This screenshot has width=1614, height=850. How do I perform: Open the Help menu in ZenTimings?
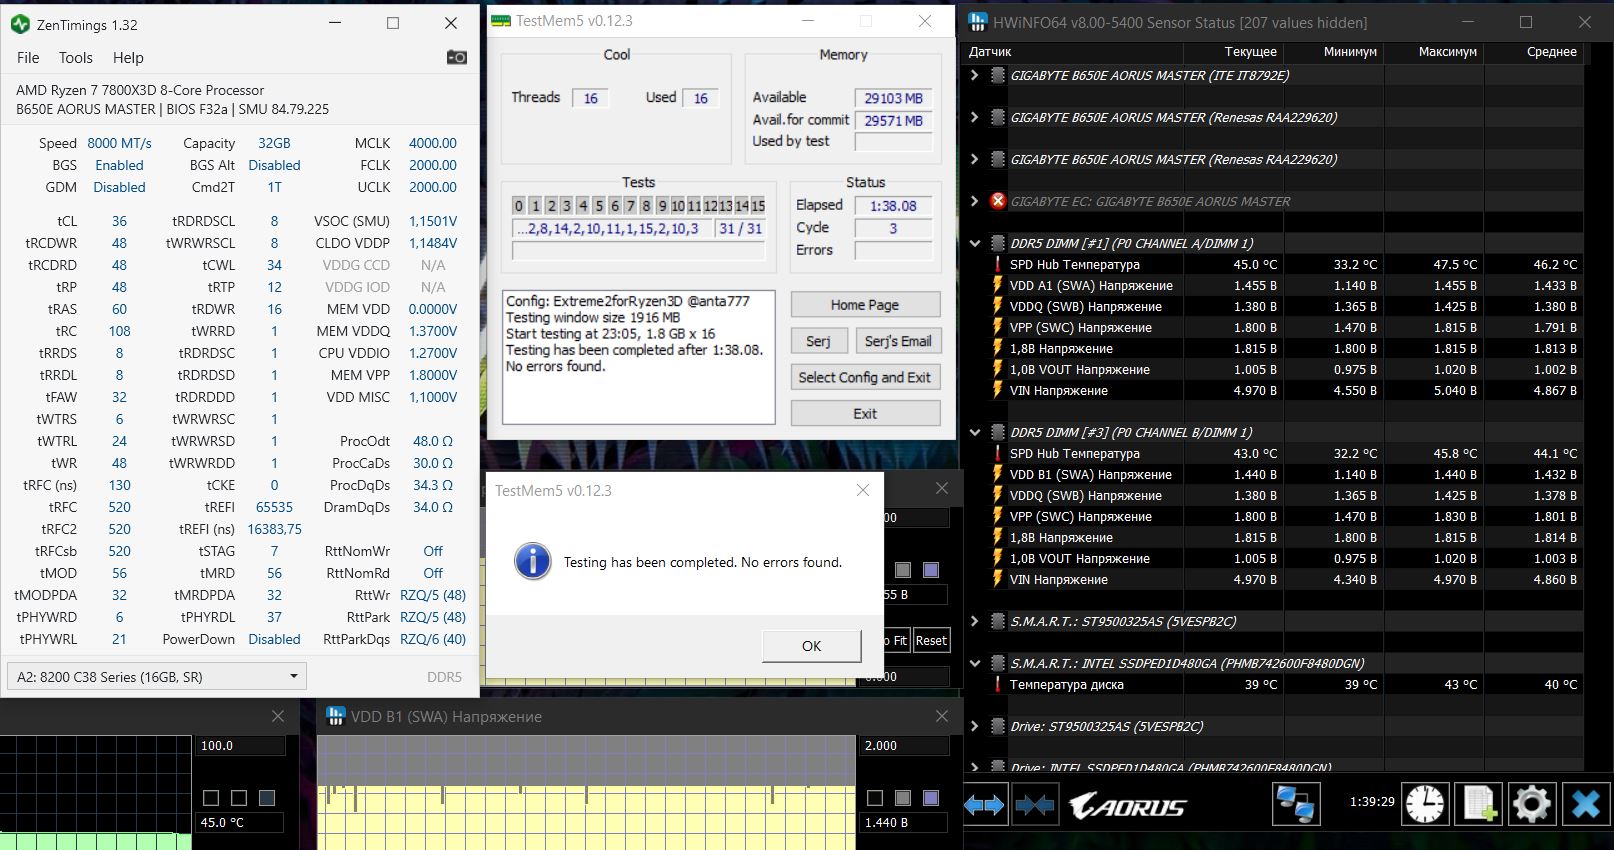point(128,58)
